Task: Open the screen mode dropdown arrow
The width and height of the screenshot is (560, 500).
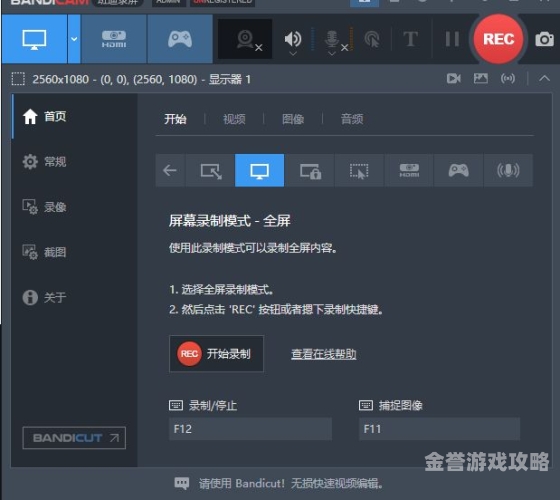Action: pos(74,39)
